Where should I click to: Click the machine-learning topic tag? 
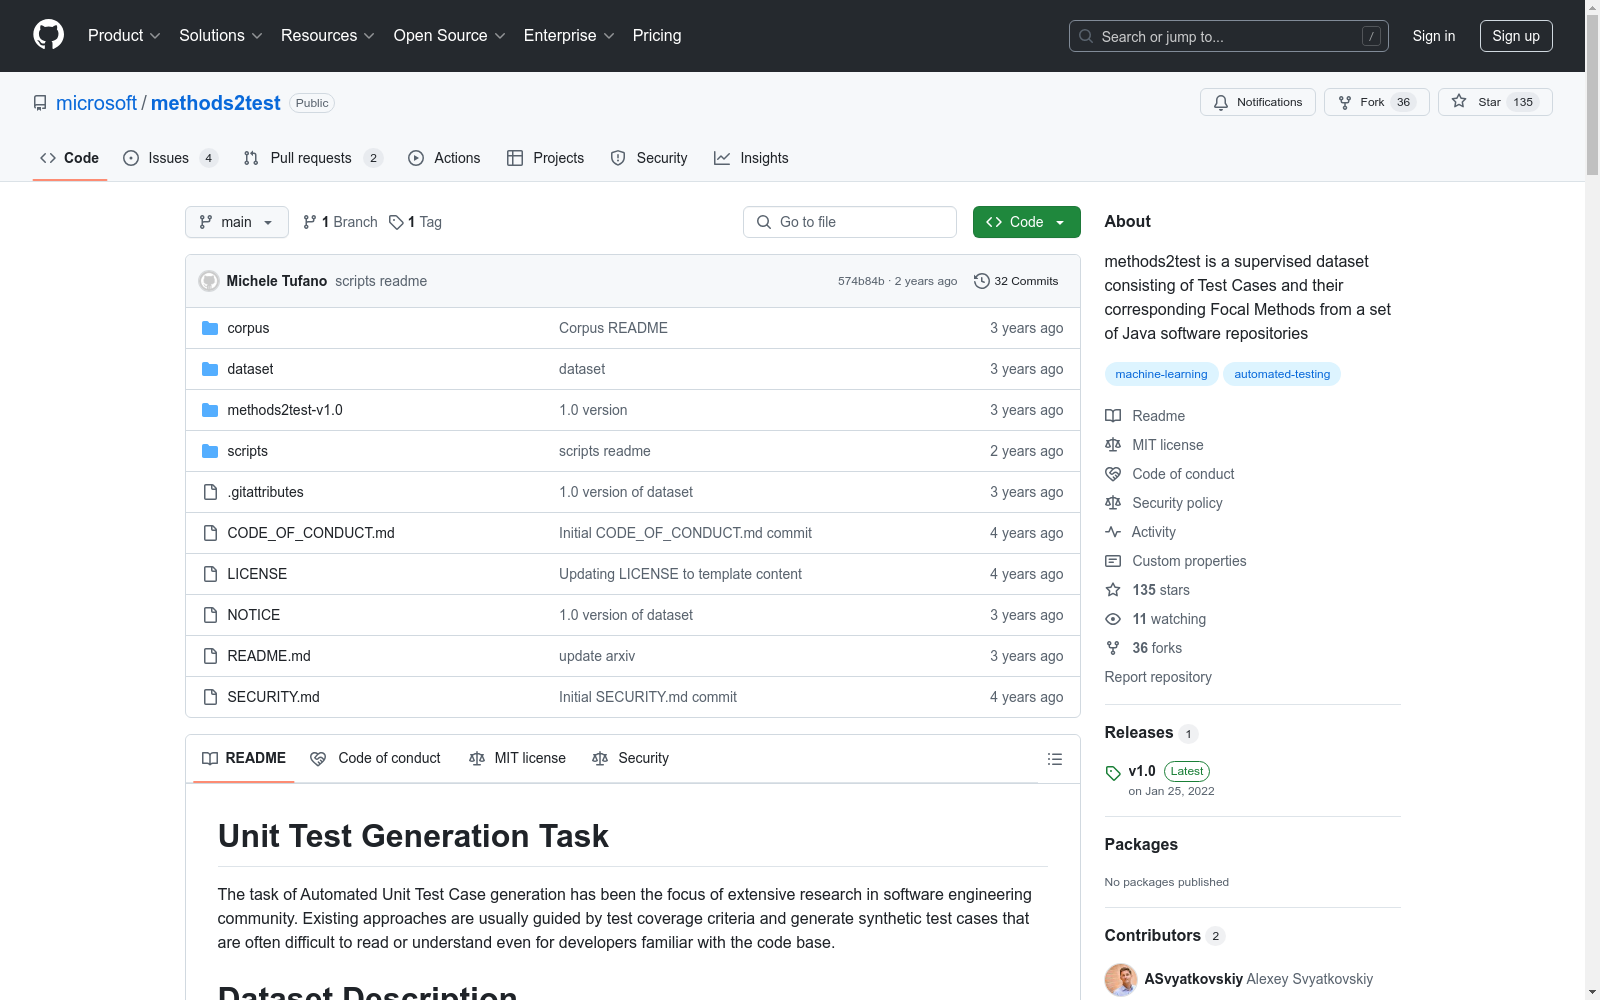pos(1161,374)
